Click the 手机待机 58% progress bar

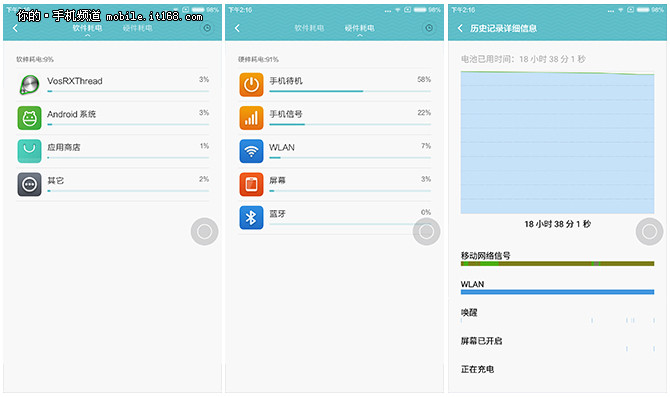coord(350,91)
